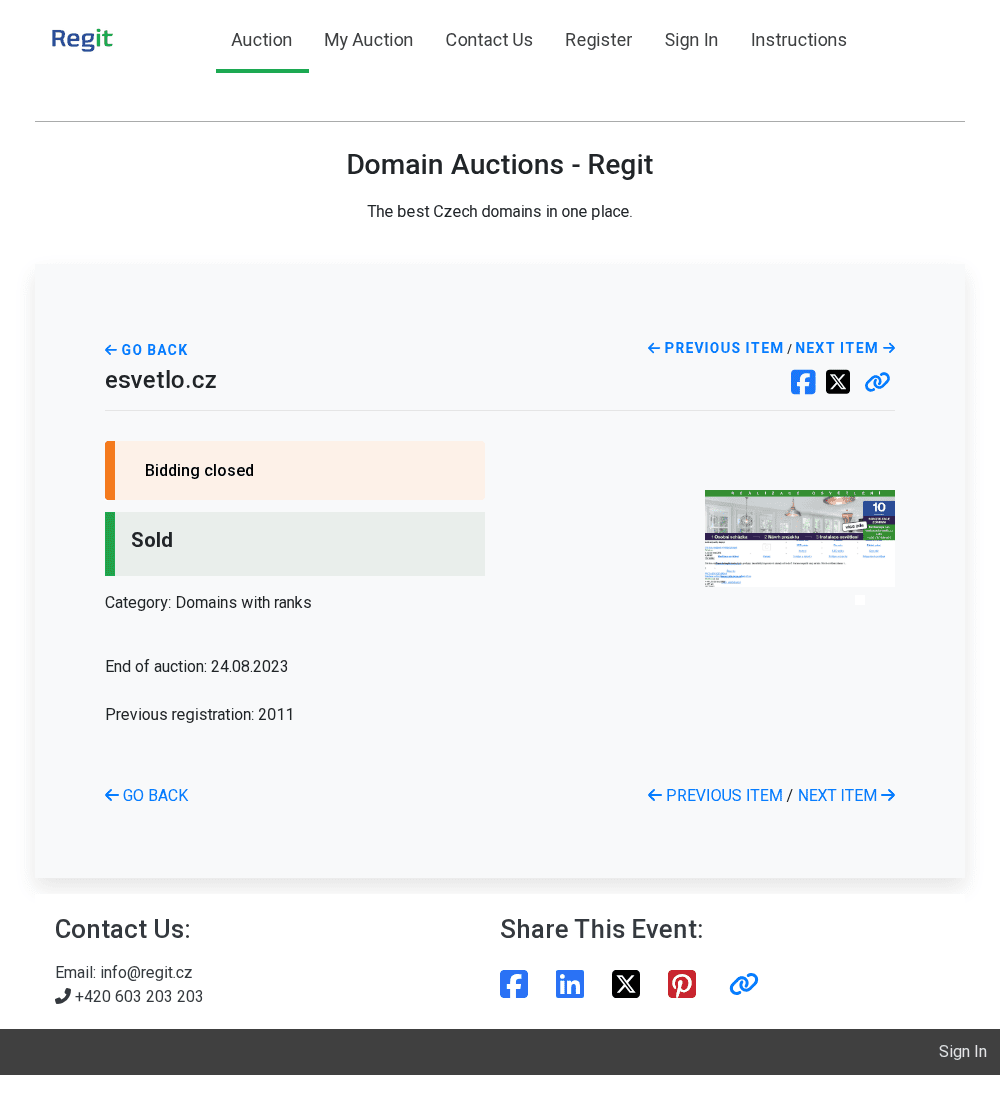
Task: Share on X beside the domain title
Action: [x=838, y=382]
